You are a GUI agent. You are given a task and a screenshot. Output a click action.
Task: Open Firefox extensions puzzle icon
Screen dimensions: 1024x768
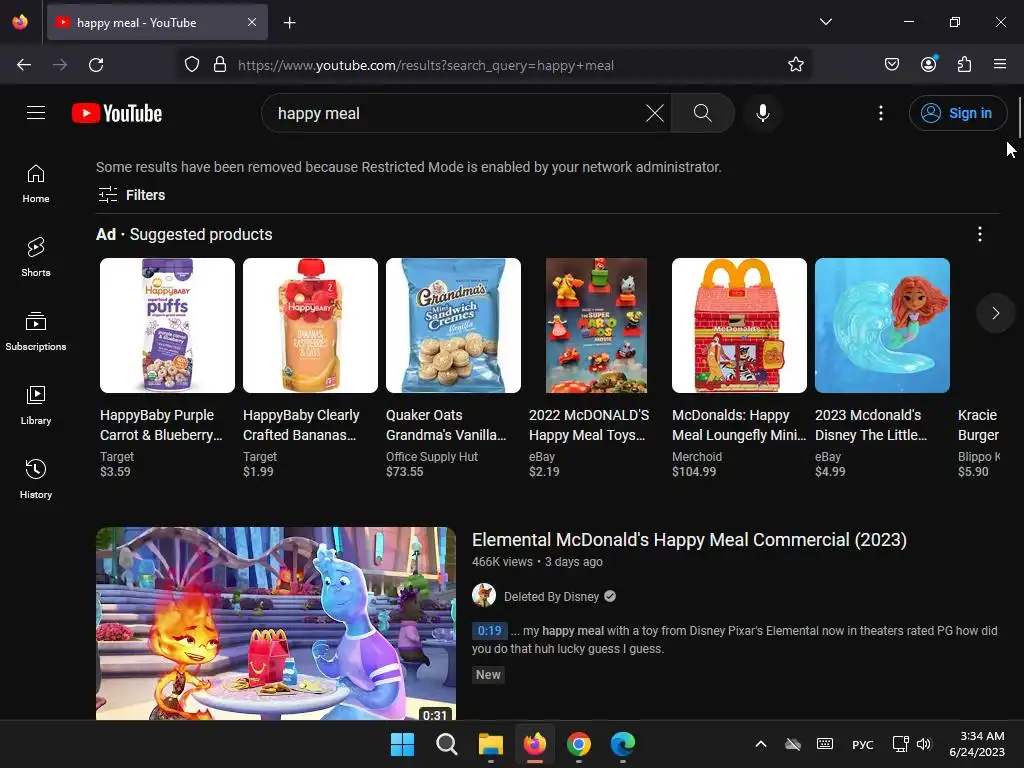pyautogui.click(x=964, y=64)
